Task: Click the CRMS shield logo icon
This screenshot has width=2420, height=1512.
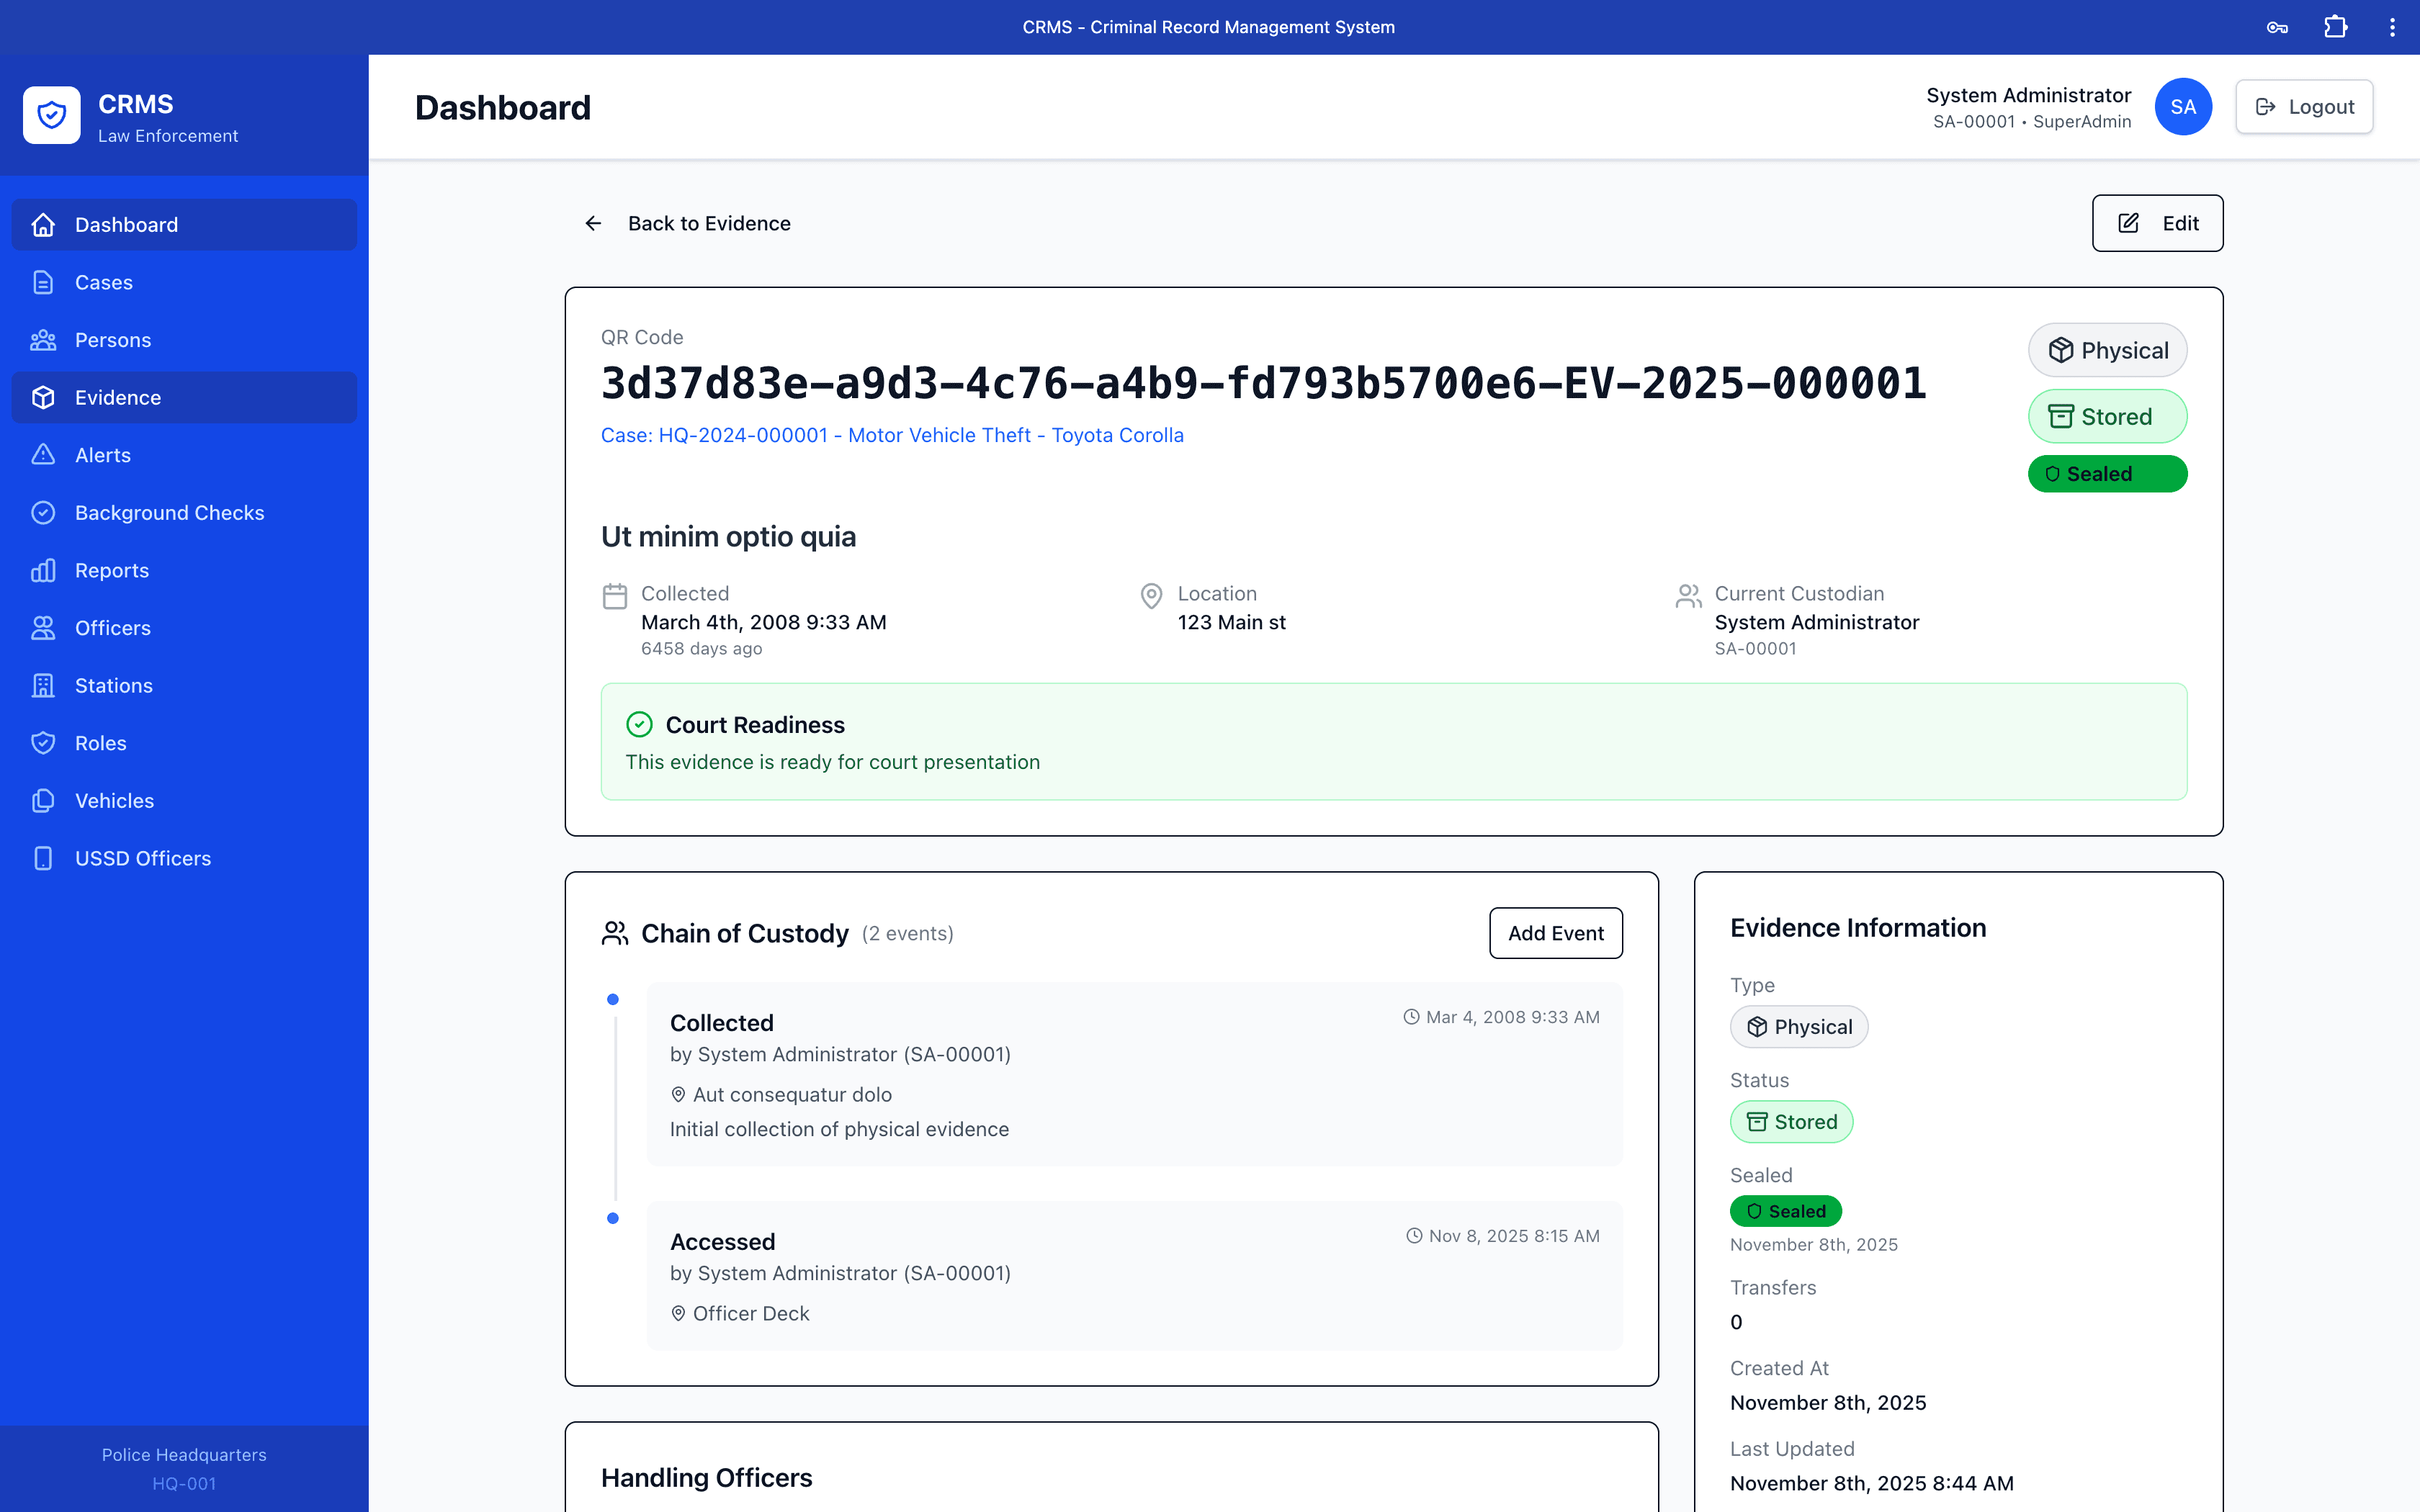Action: 52,115
